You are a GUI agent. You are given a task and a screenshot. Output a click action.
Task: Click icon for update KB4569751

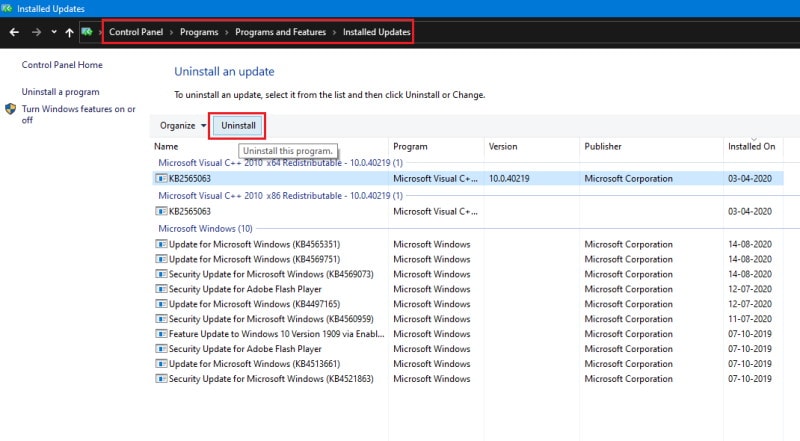coord(161,259)
